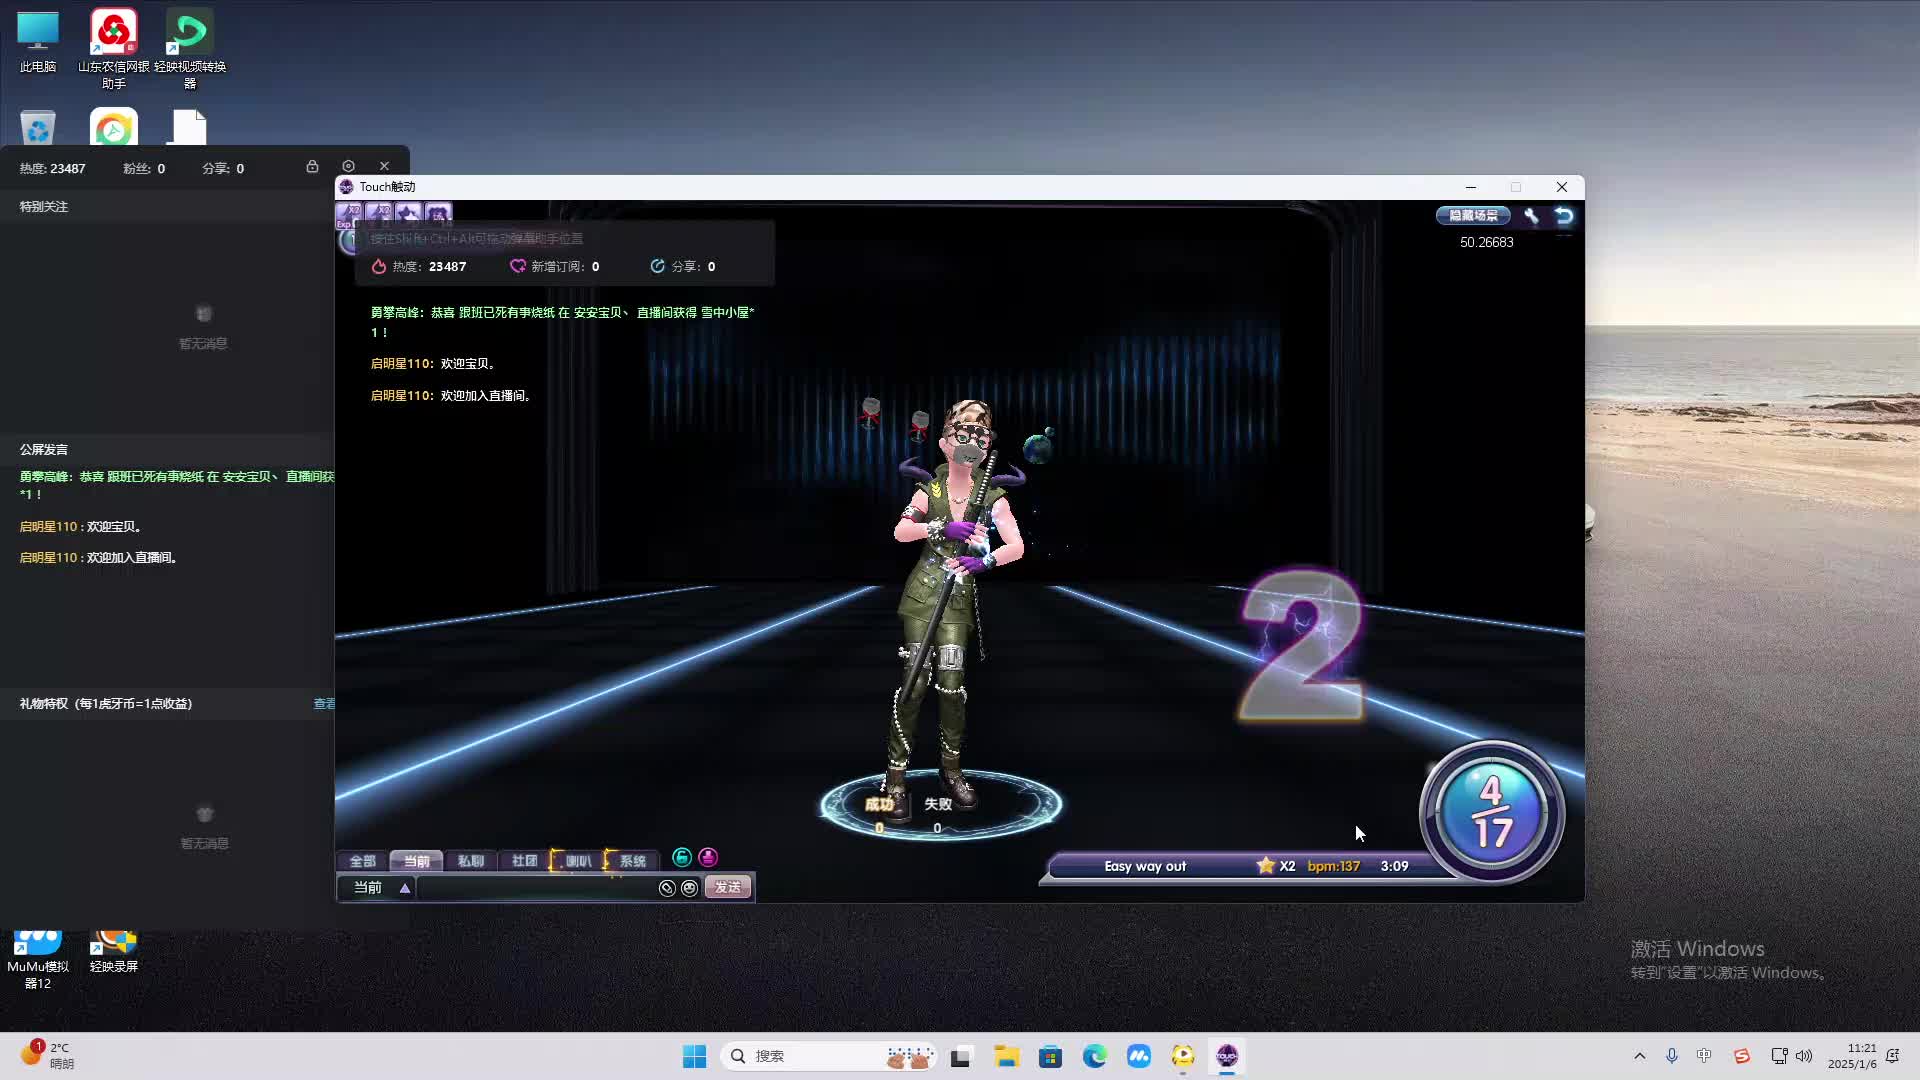Click the first X2 Exp buff icon
This screenshot has height=1080, width=1920.
[349, 213]
